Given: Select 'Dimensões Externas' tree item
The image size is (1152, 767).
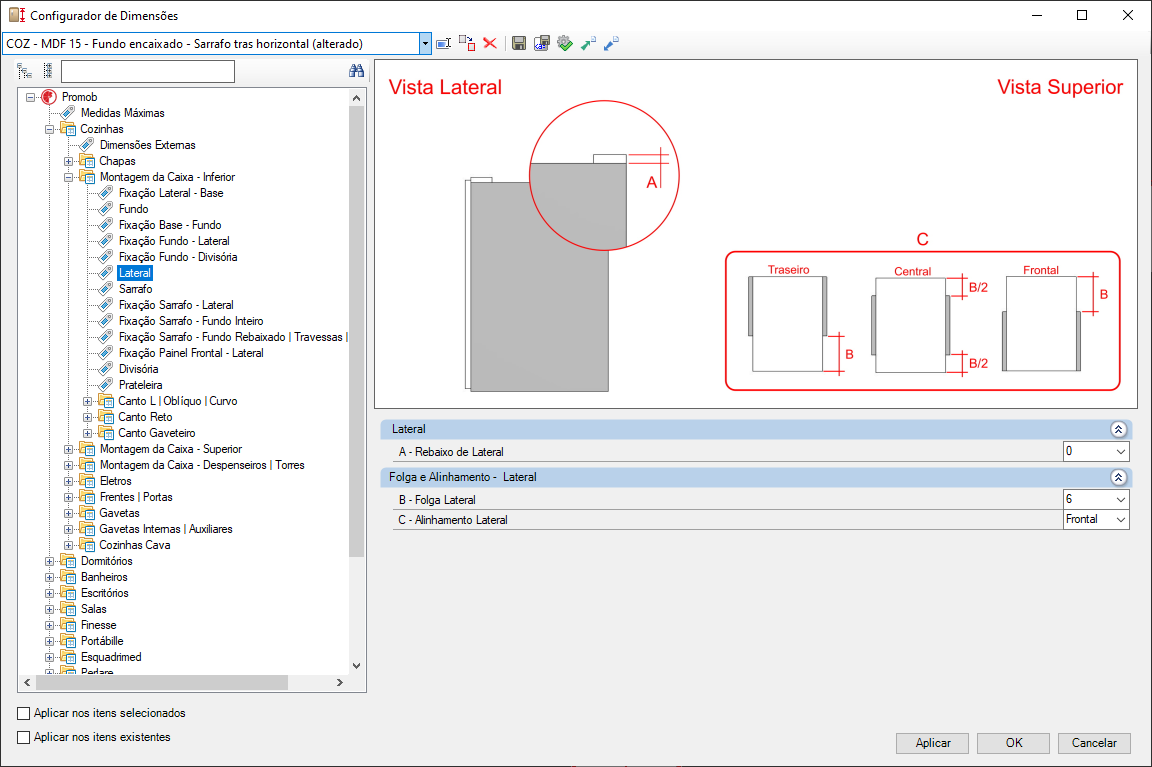Looking at the screenshot, I should pyautogui.click(x=148, y=145).
